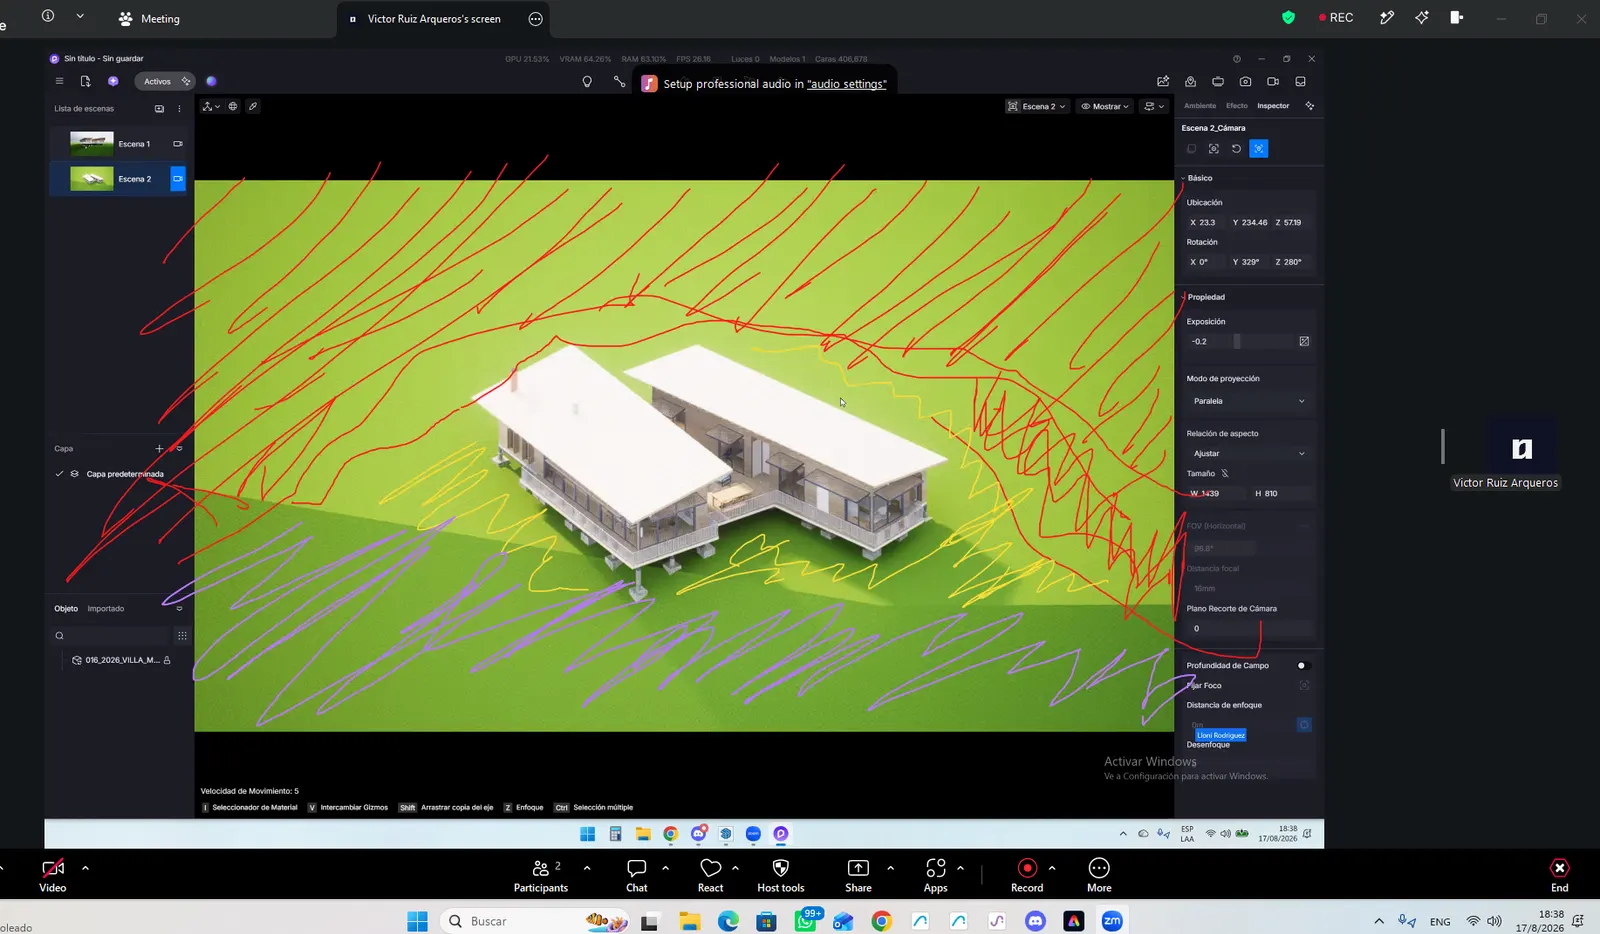The height and width of the screenshot is (934, 1600).
Task: Switch to the Inspector tab
Action: click(x=1273, y=106)
